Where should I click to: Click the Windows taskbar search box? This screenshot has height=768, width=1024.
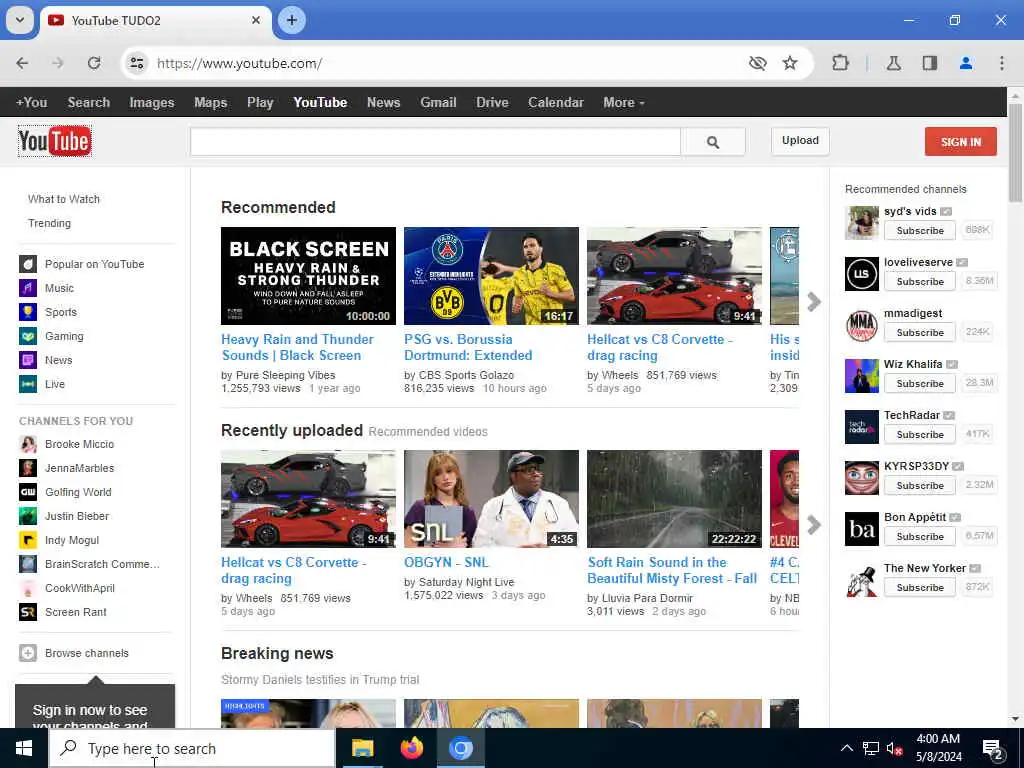coord(192,748)
